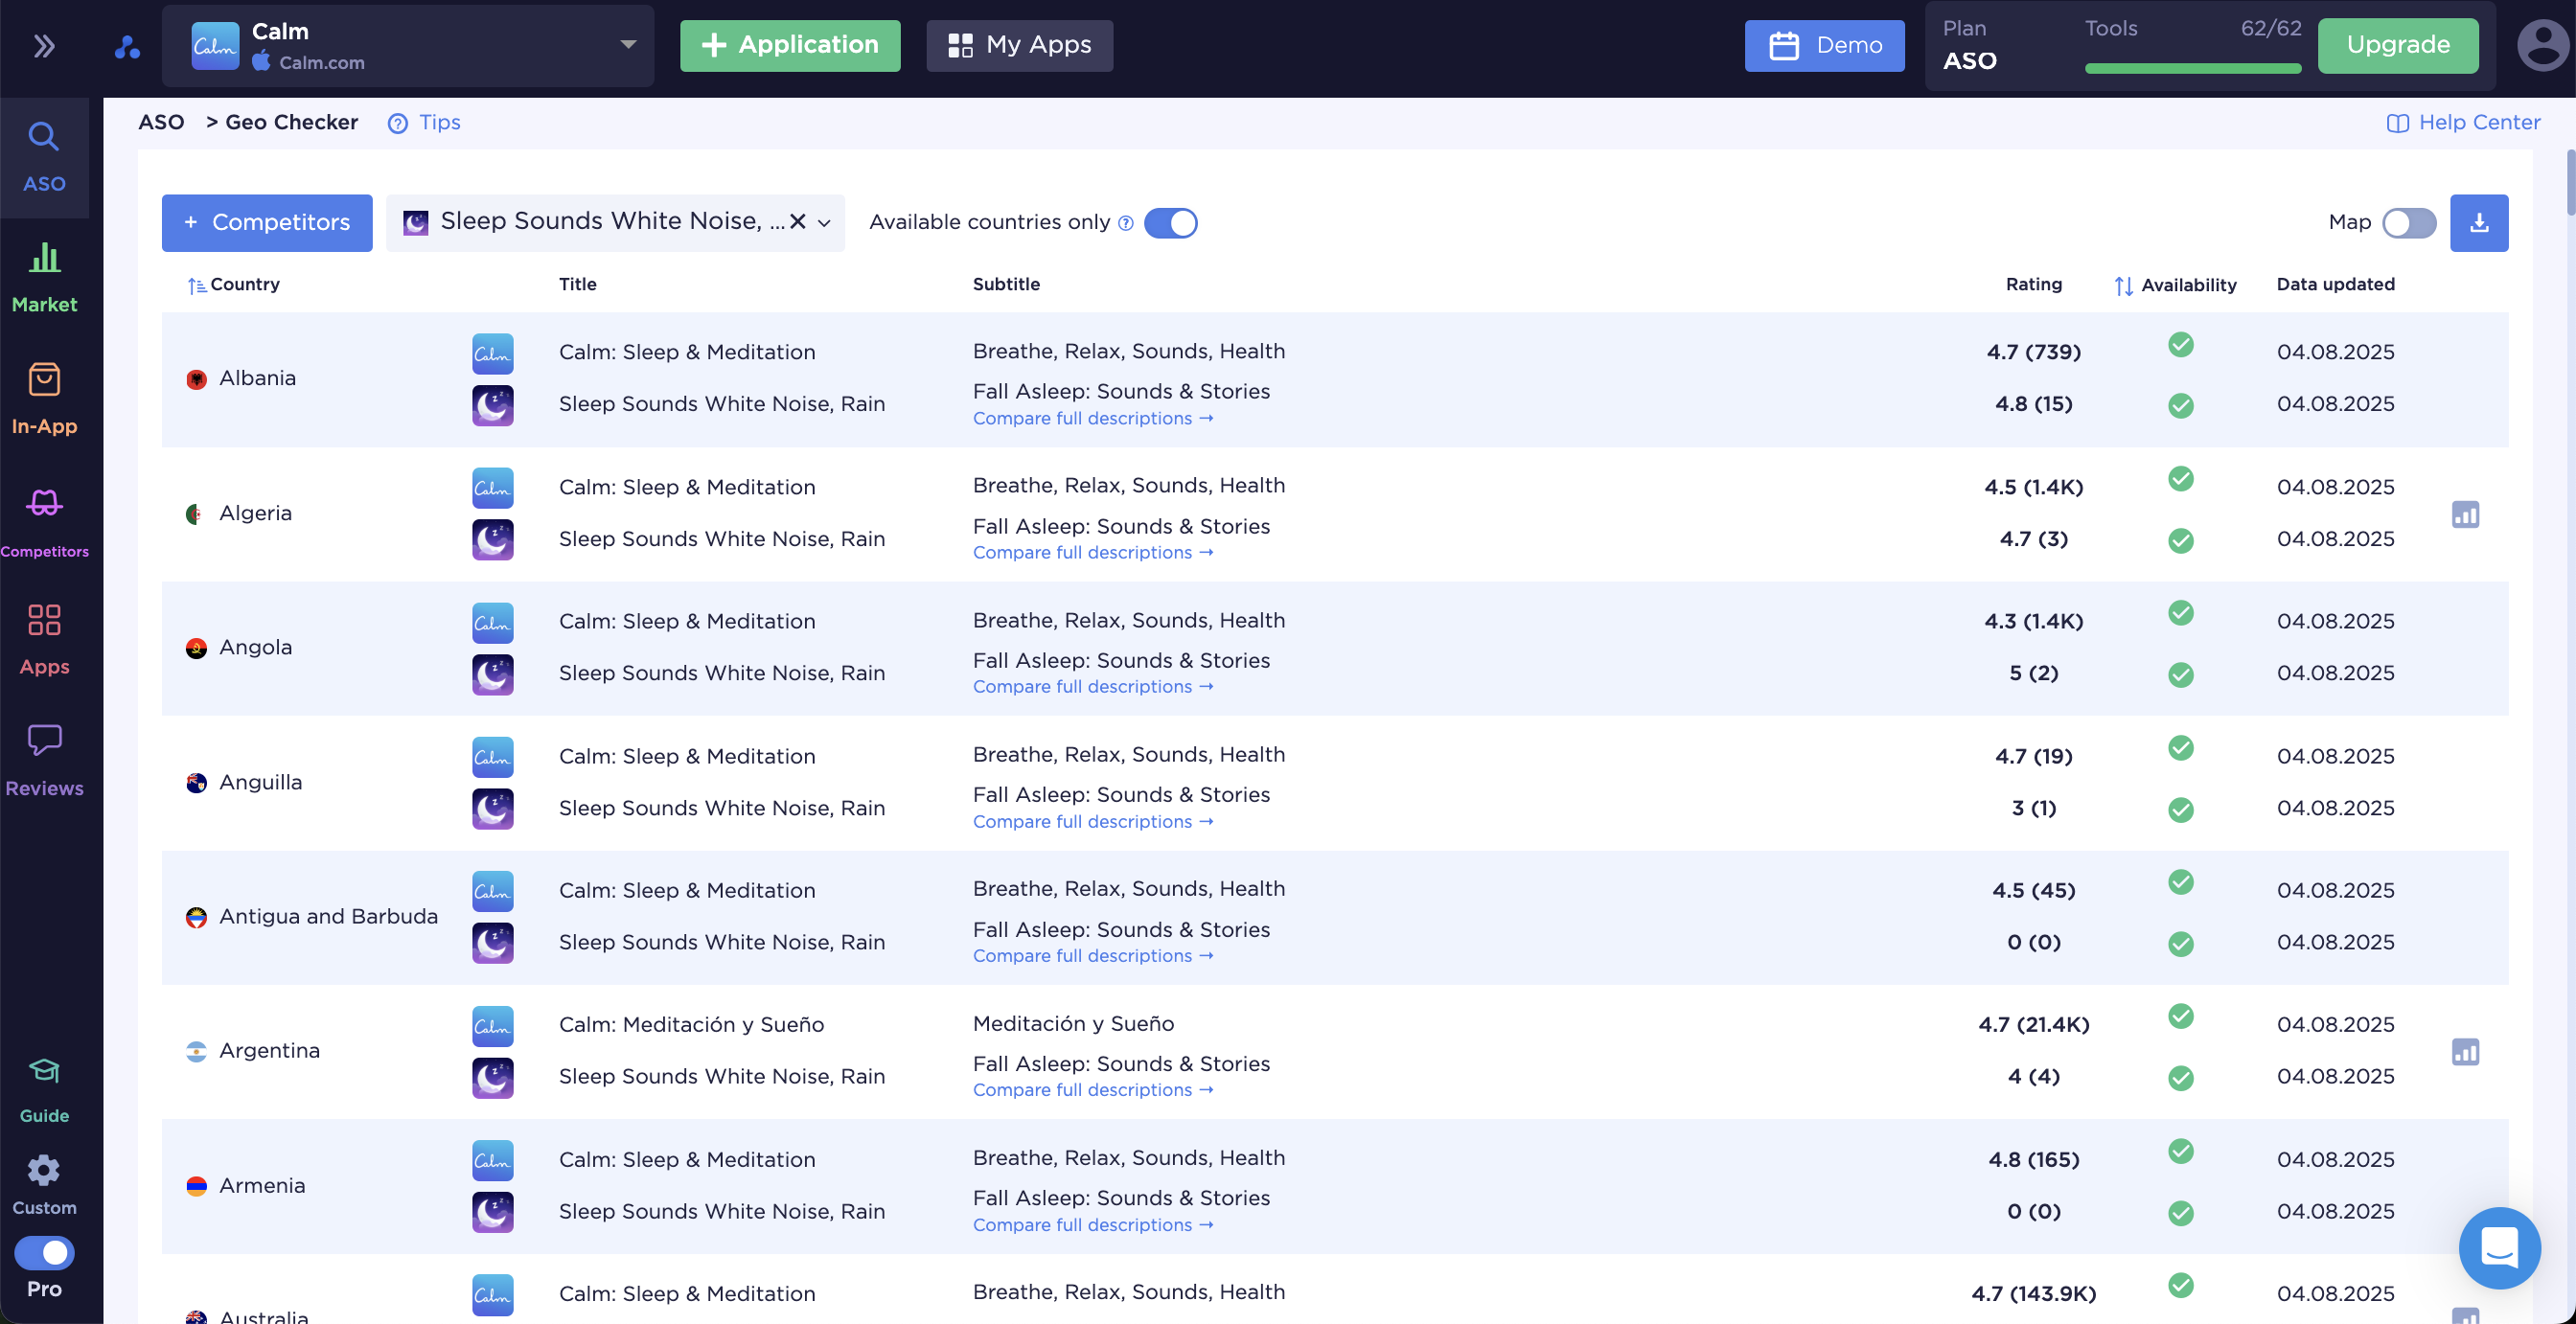
Task: Open Compare full descriptions for Armenia
Action: pos(1093,1224)
